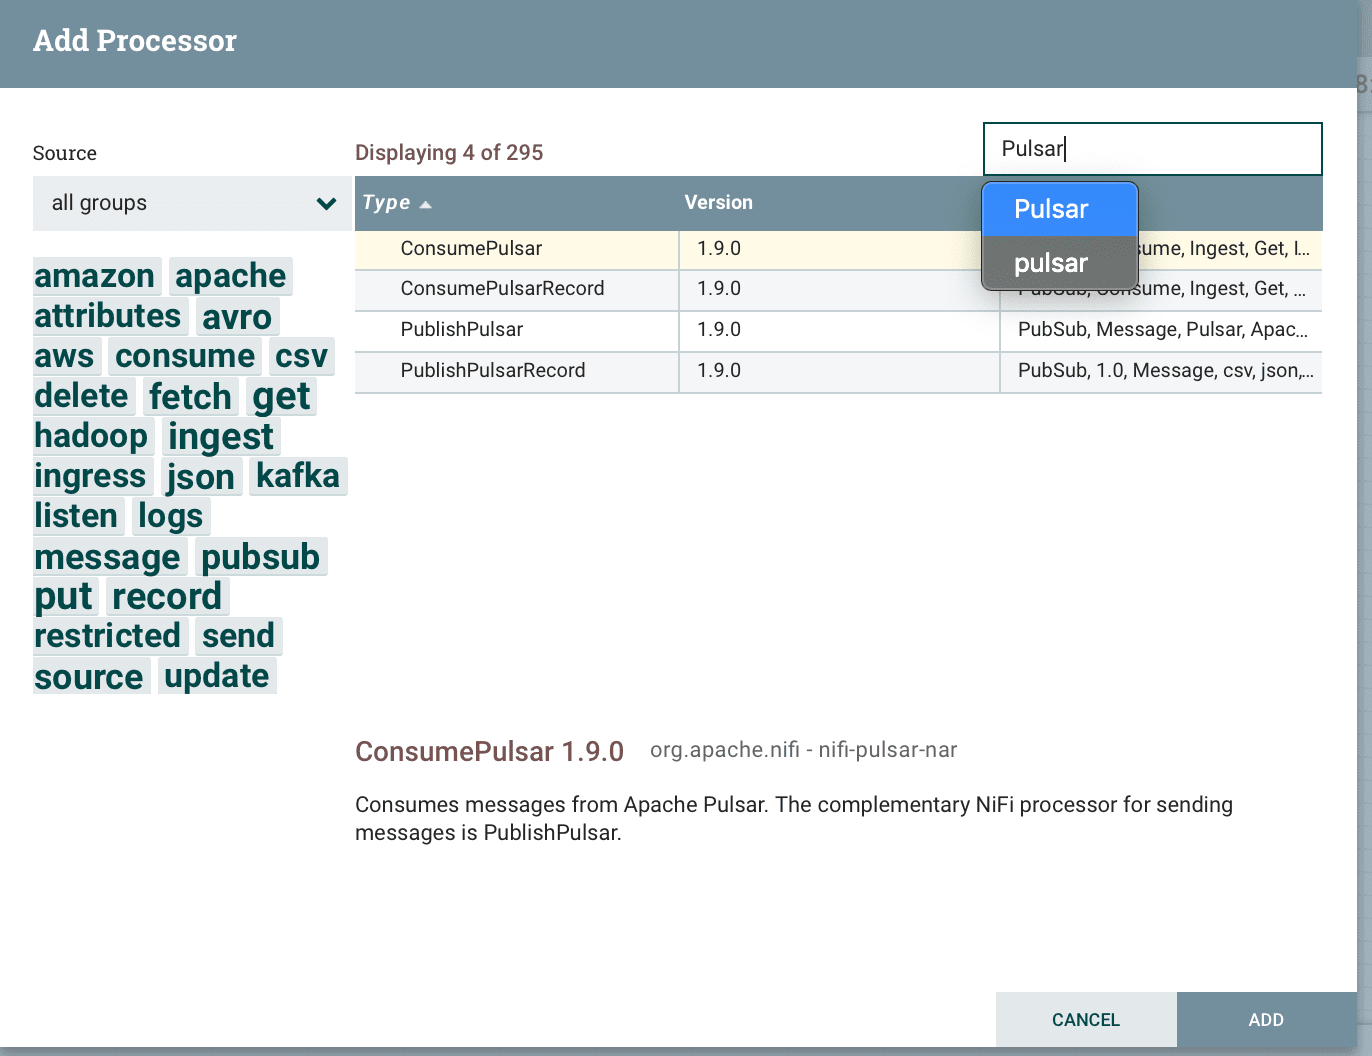The width and height of the screenshot is (1372, 1056).
Task: Filter by the 'put' tag
Action: (x=64, y=596)
